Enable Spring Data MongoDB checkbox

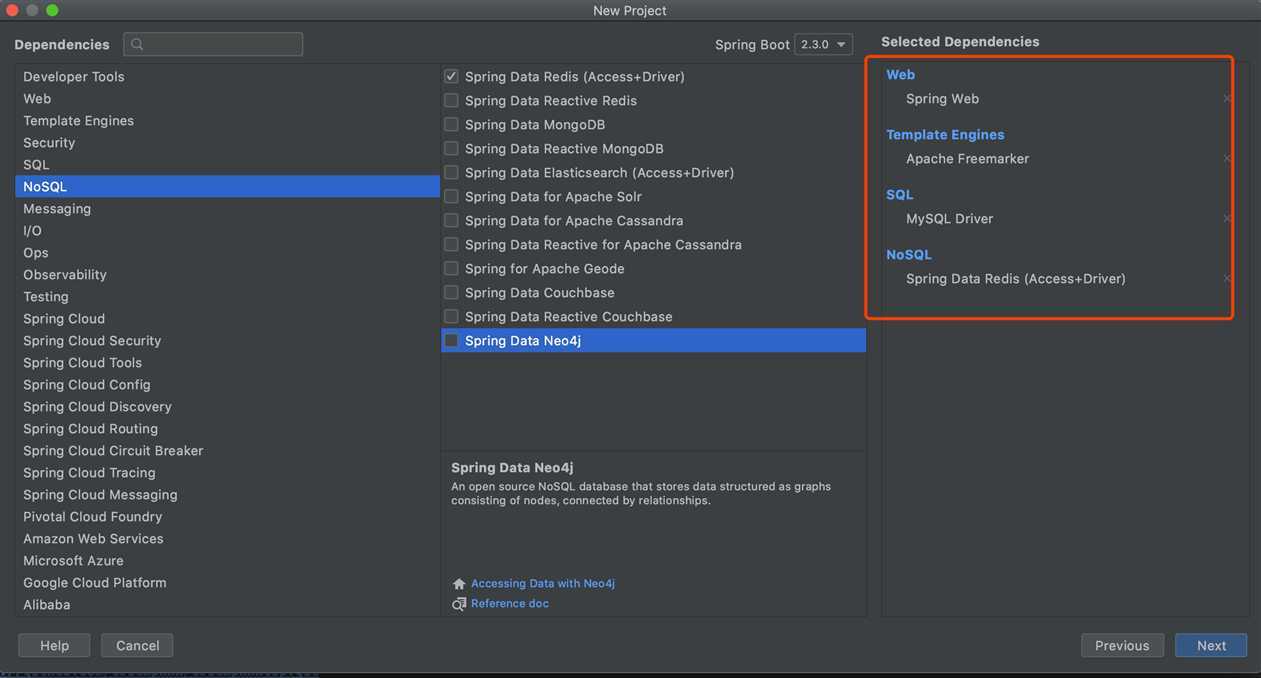pyautogui.click(x=451, y=124)
